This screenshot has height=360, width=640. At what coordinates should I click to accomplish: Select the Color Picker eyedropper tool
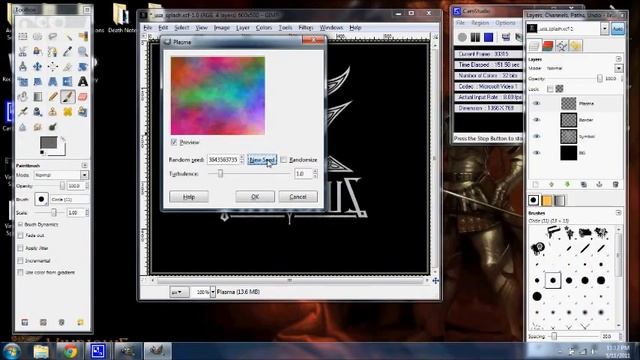[x=68, y=51]
